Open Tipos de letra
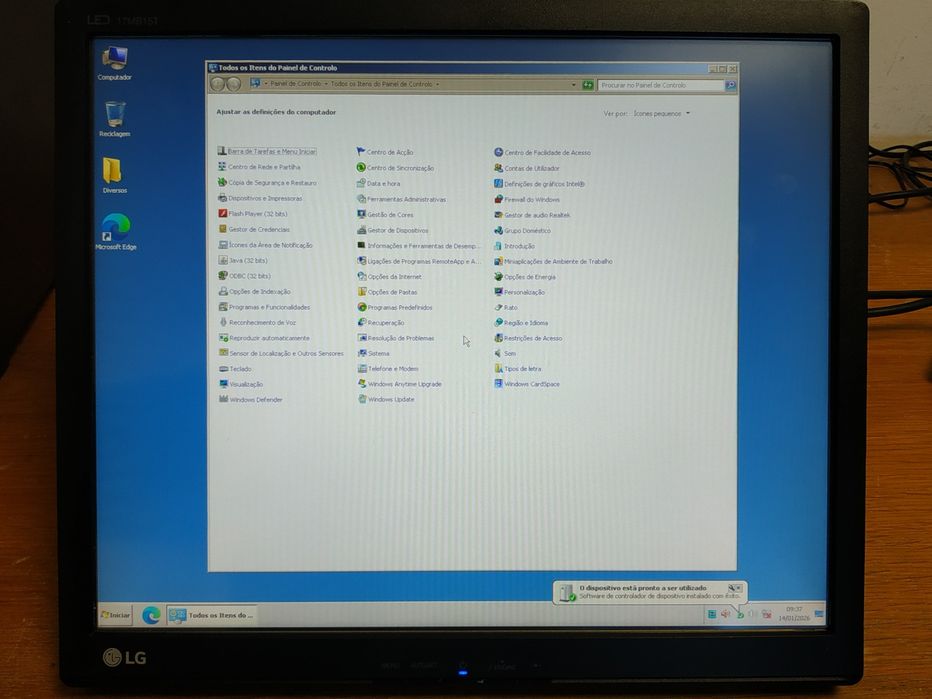 518,369
